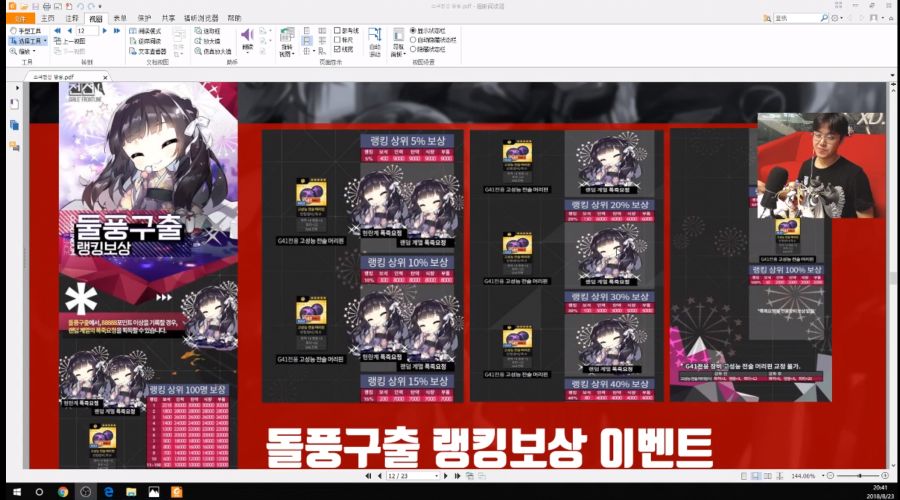The image size is (900, 500).
Task: Open the Share (共享) ribbon tab
Action: click(168, 18)
